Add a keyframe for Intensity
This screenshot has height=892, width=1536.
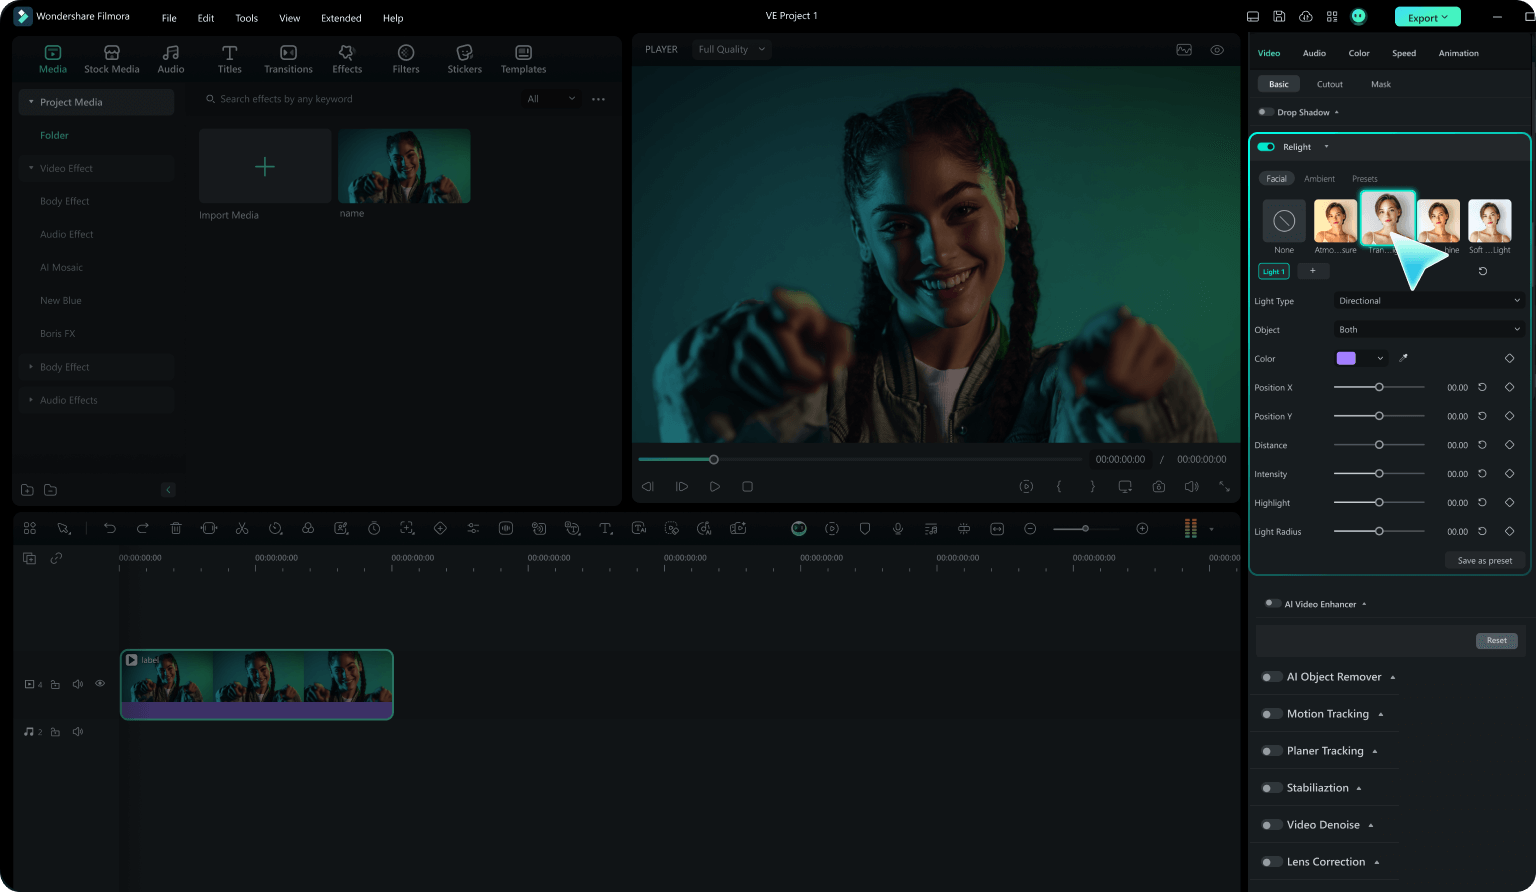(1509, 474)
